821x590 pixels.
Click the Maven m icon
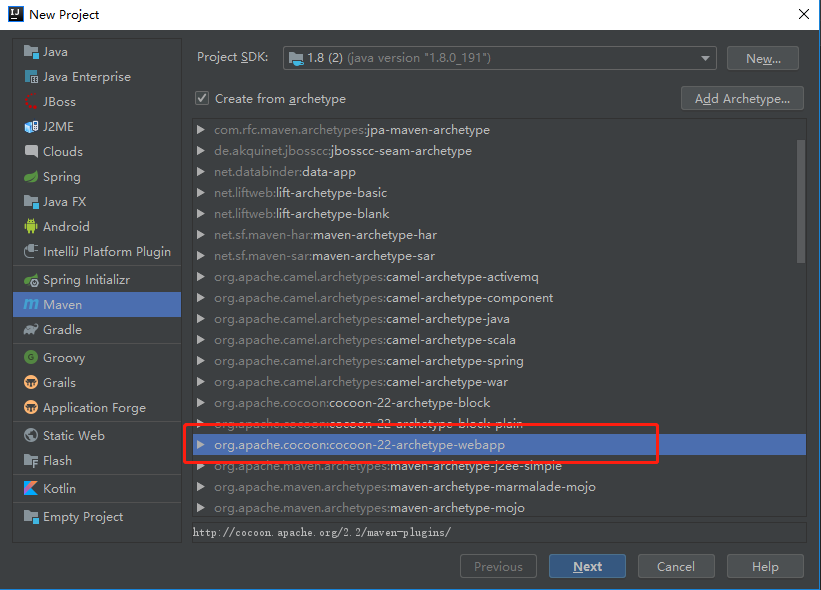[x=31, y=304]
